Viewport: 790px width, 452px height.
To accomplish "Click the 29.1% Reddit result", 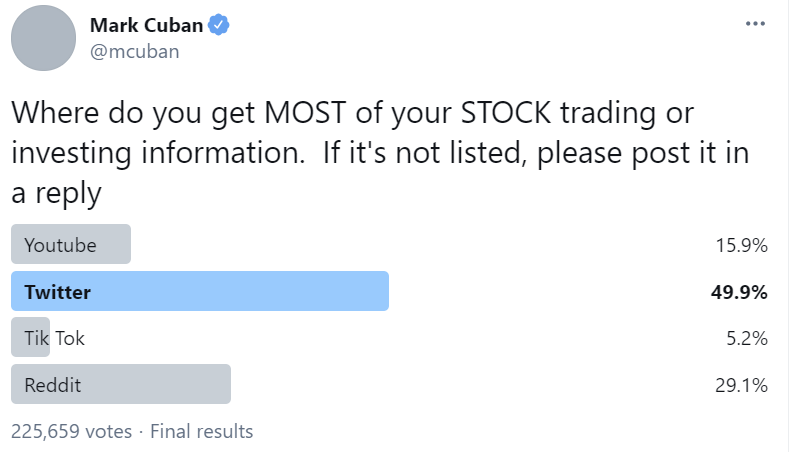I will [x=741, y=385].
